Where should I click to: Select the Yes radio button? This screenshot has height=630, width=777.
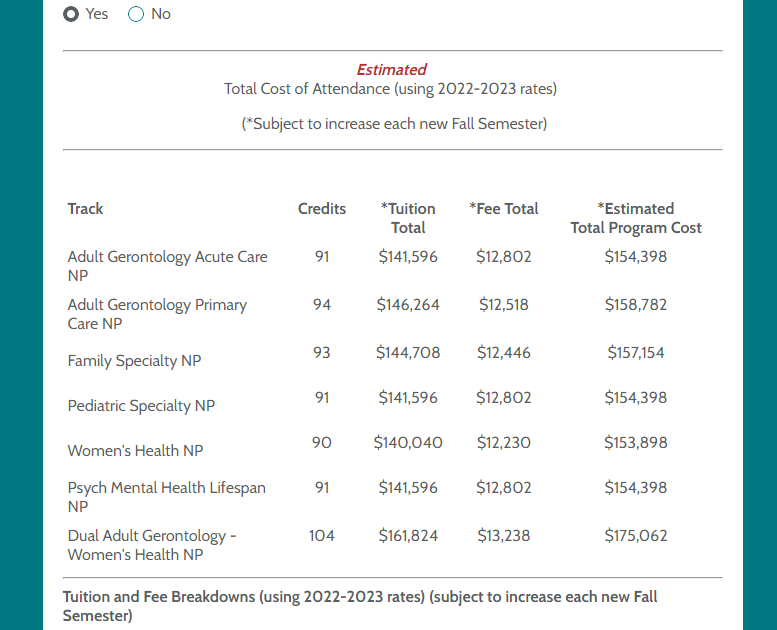point(71,14)
